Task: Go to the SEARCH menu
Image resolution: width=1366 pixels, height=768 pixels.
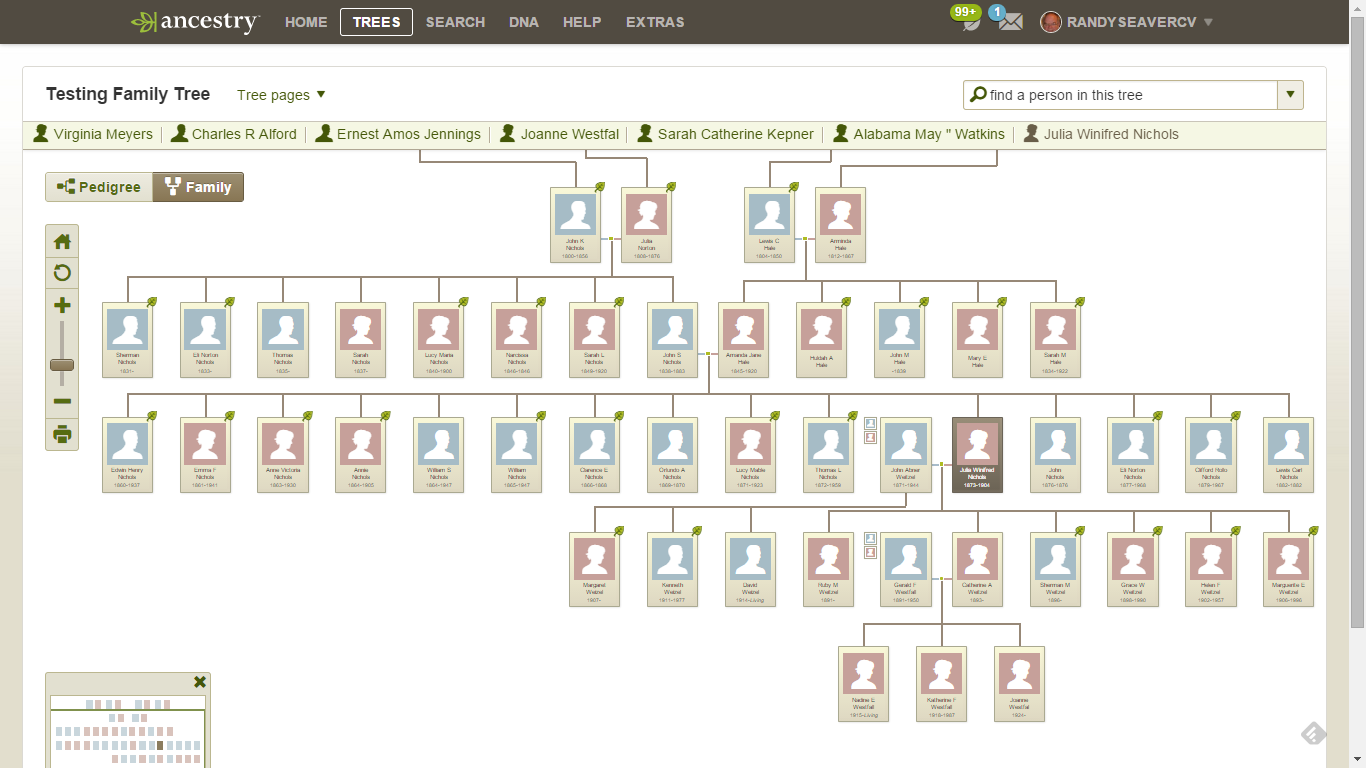Action: tap(455, 21)
